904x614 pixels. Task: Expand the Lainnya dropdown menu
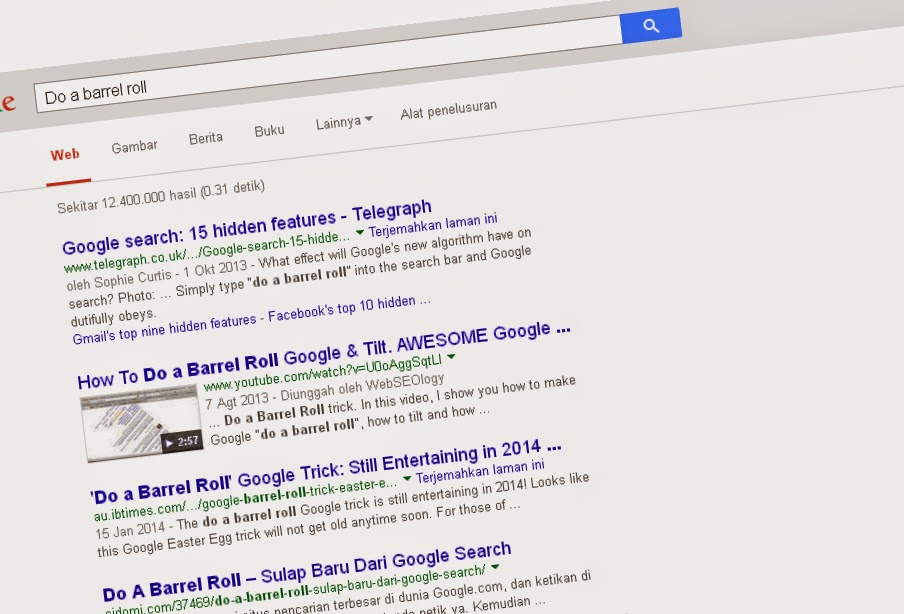pyautogui.click(x=344, y=122)
